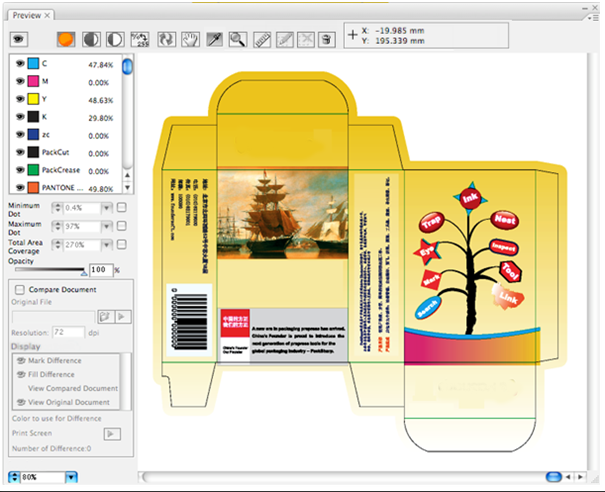
Task: Hide the Cyan (C) separation
Action: [x=19, y=63]
